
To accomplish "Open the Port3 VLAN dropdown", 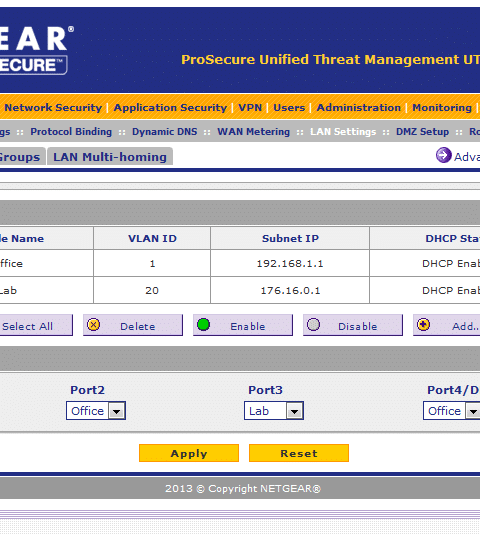I will (274, 411).
